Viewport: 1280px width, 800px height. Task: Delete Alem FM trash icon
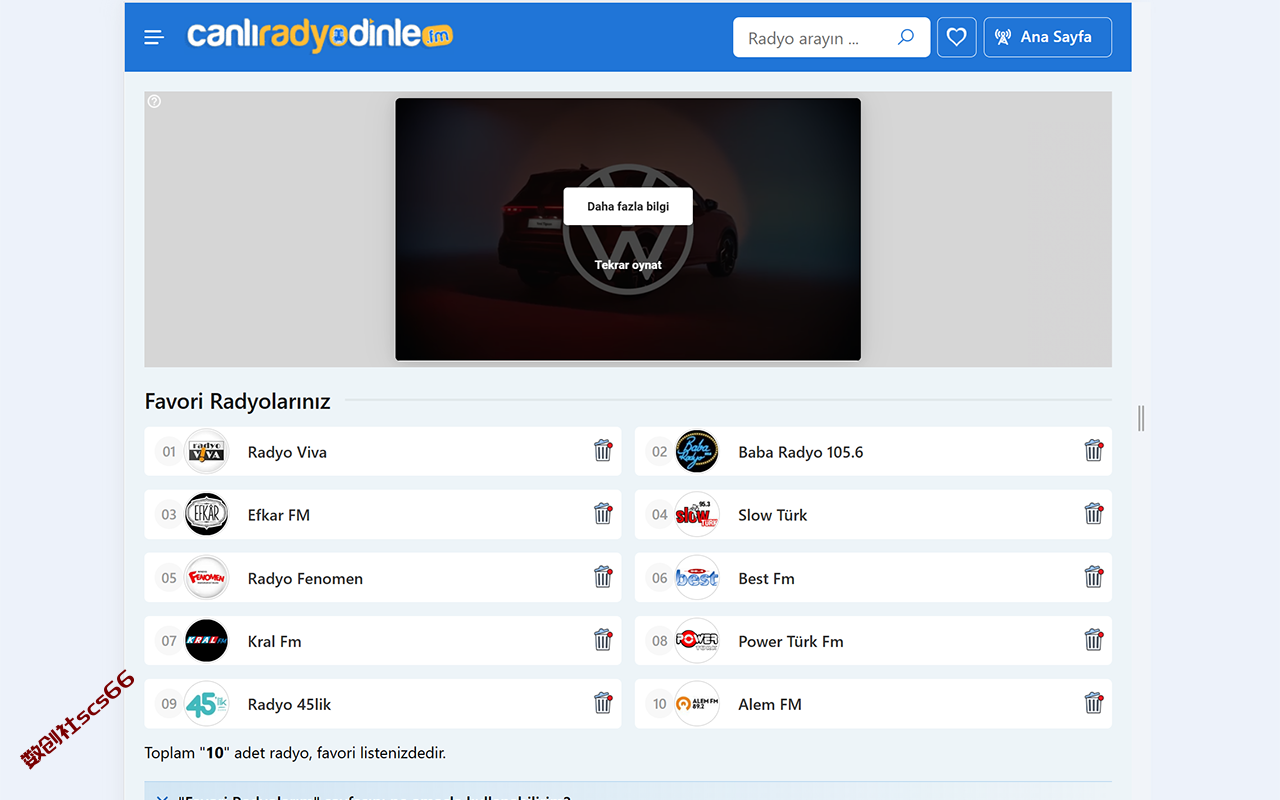coord(1094,703)
